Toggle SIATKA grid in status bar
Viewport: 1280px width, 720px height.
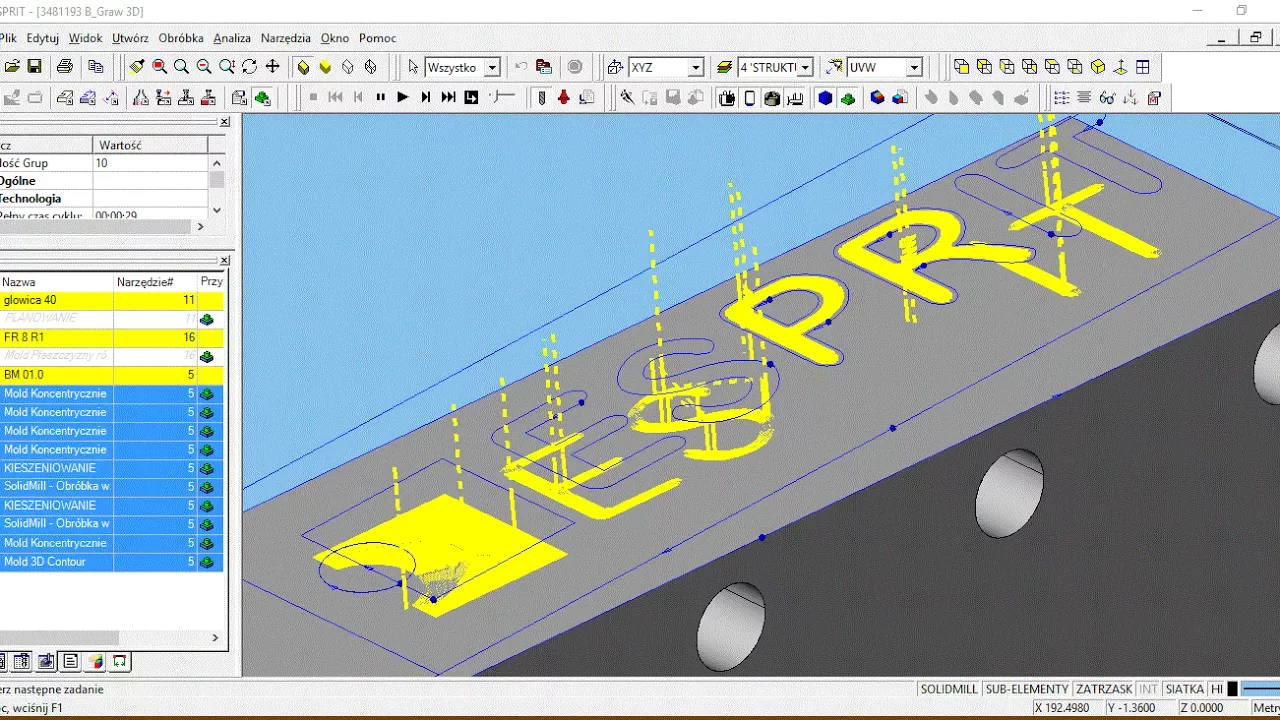tap(1184, 689)
